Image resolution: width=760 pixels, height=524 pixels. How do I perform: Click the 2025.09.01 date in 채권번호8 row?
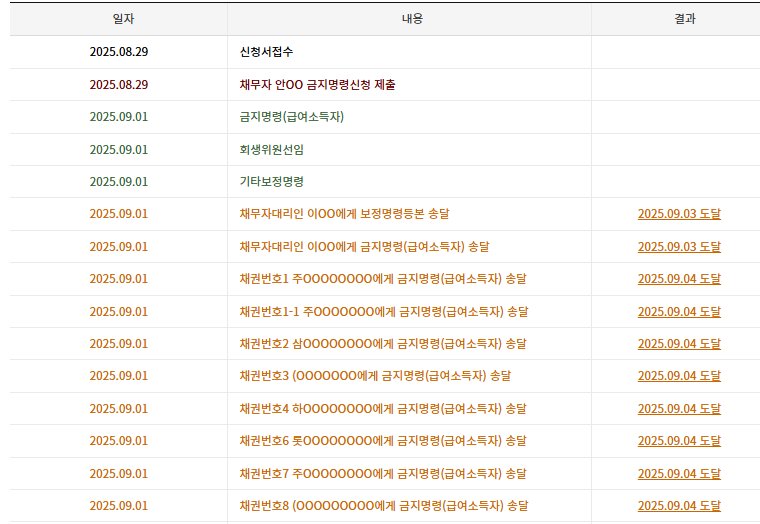119,506
